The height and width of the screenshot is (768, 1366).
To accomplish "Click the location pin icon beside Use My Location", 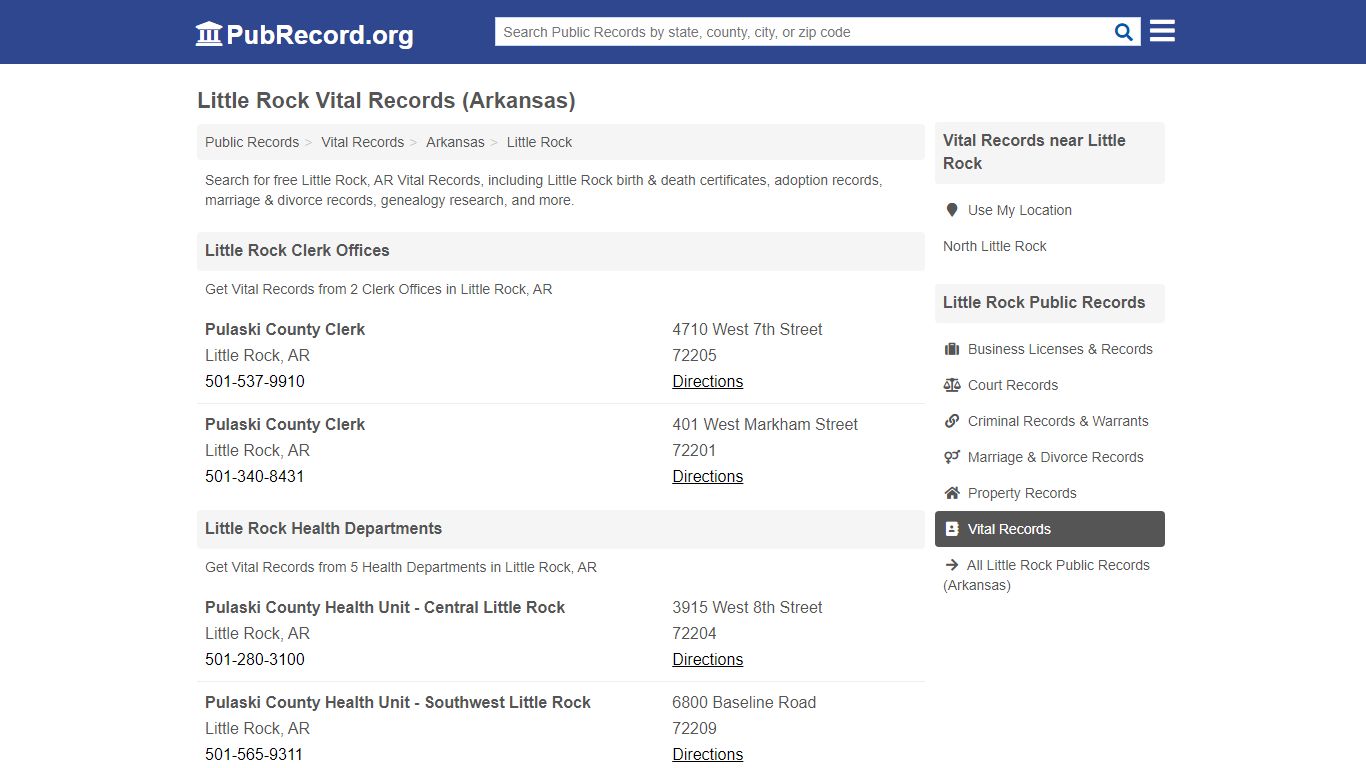I will point(952,210).
